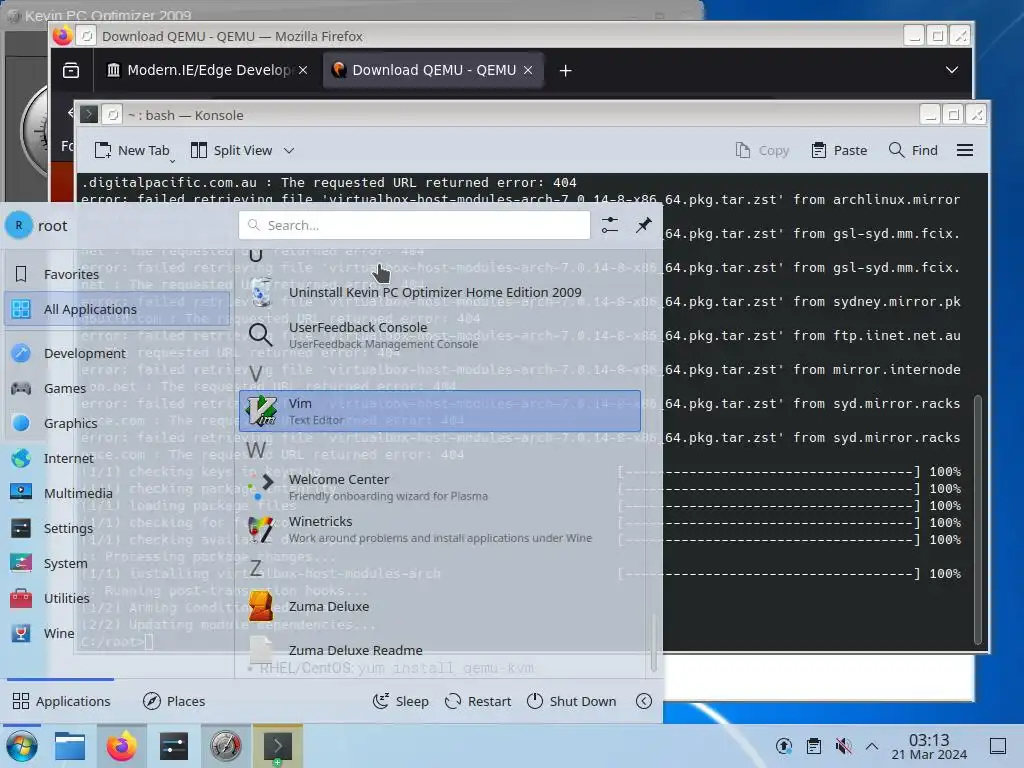Launch Zuma Deluxe
This screenshot has height=768, width=1024.
click(440, 606)
